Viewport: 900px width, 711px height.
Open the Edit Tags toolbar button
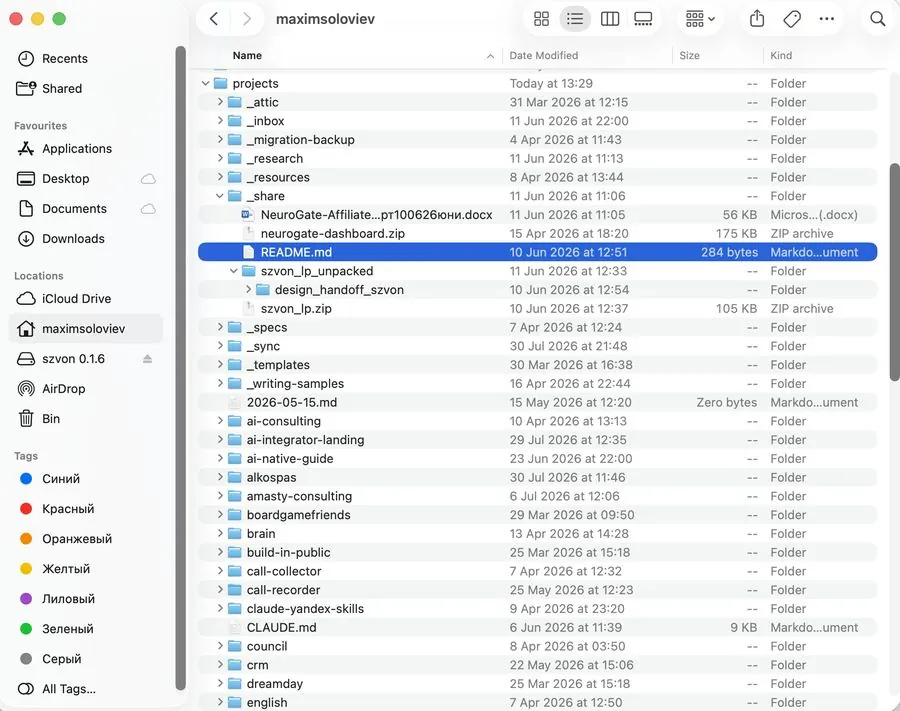792,19
